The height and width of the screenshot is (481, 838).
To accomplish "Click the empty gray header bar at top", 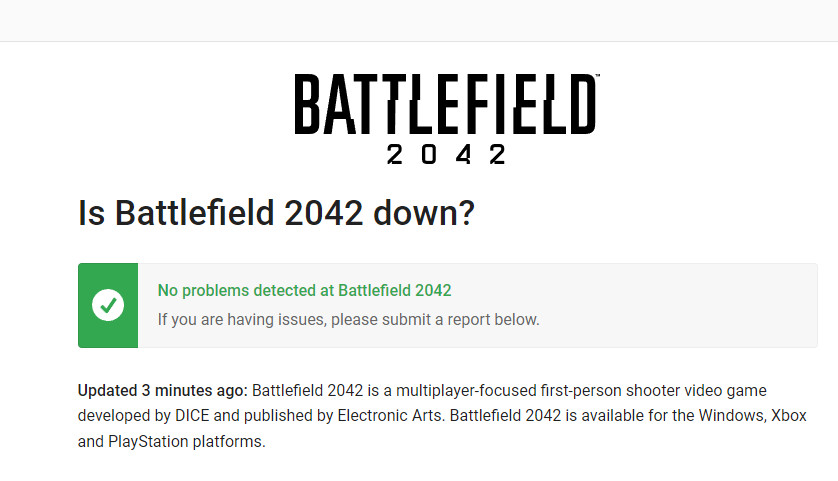I will (419, 20).
